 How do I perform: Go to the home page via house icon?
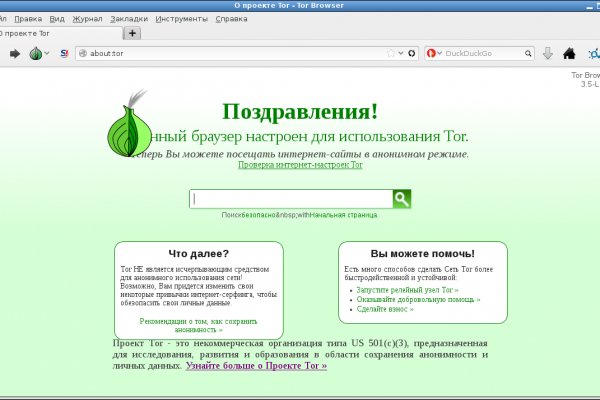pyautogui.click(x=569, y=53)
